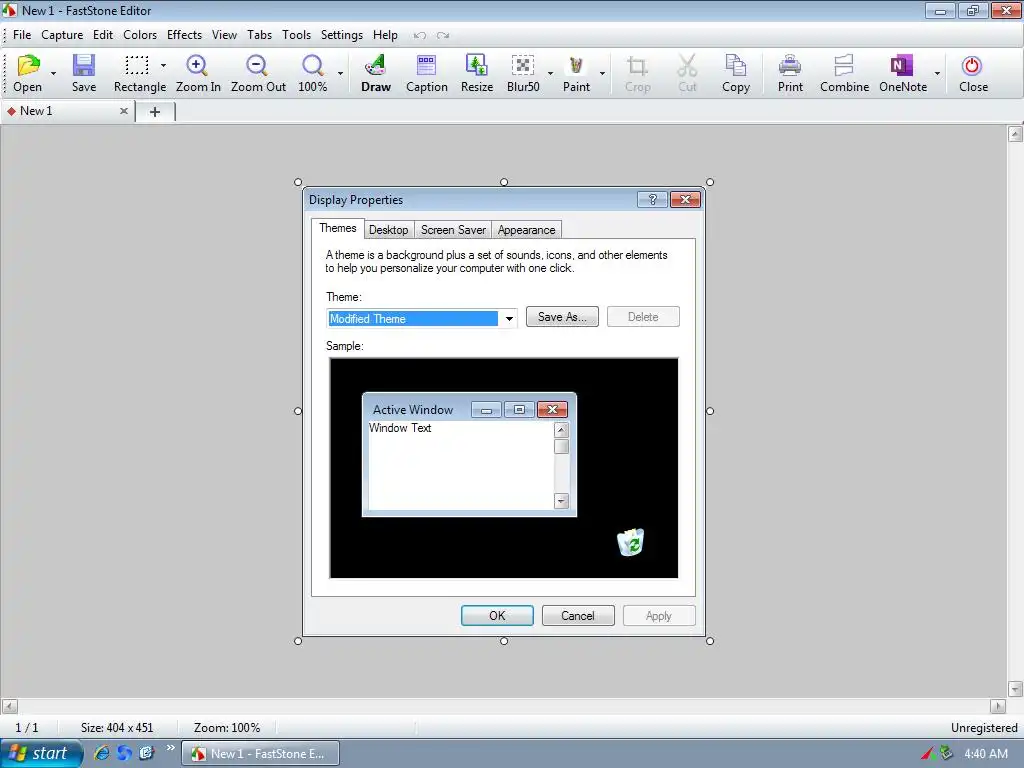Click horizontal scrollbar left arrow
Image resolution: width=1024 pixels, height=768 pixels.
point(10,706)
